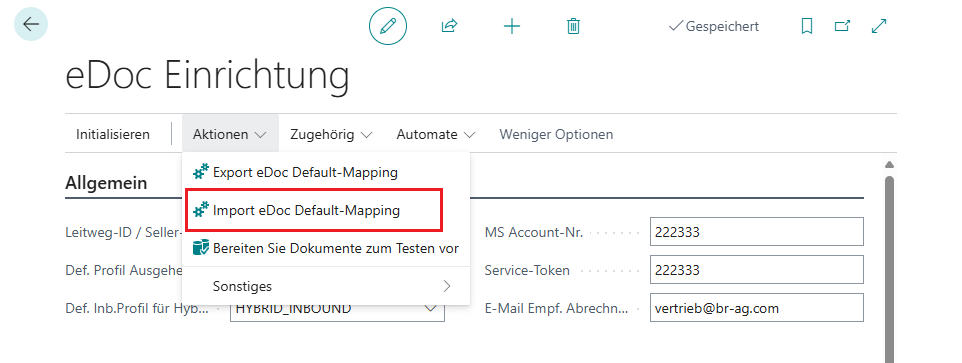
Task: Click the pencil edit icon
Action: [388, 26]
